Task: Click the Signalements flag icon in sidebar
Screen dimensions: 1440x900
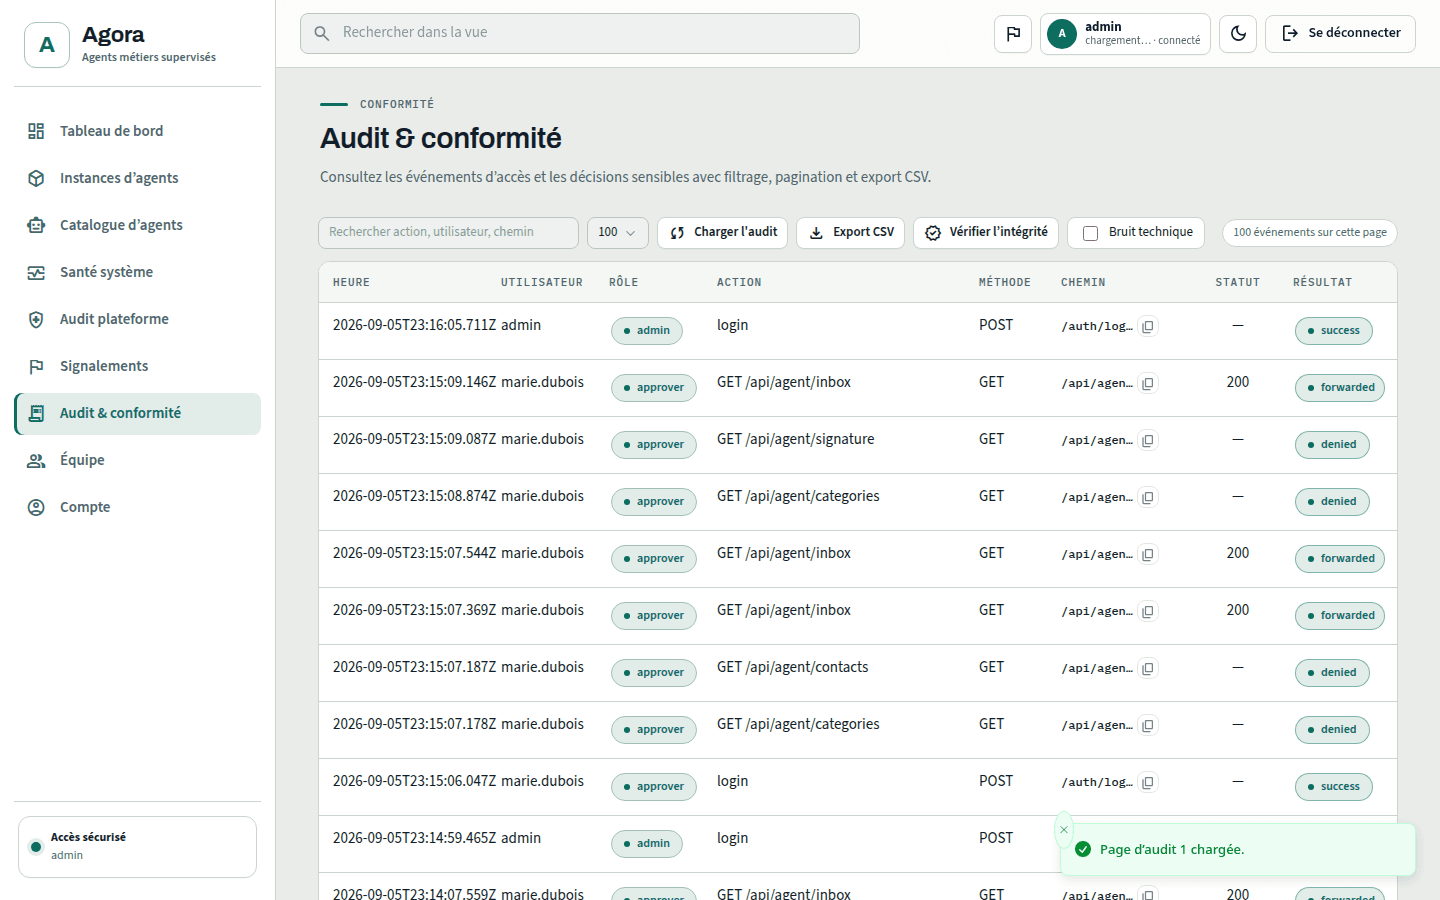Action: (x=36, y=366)
